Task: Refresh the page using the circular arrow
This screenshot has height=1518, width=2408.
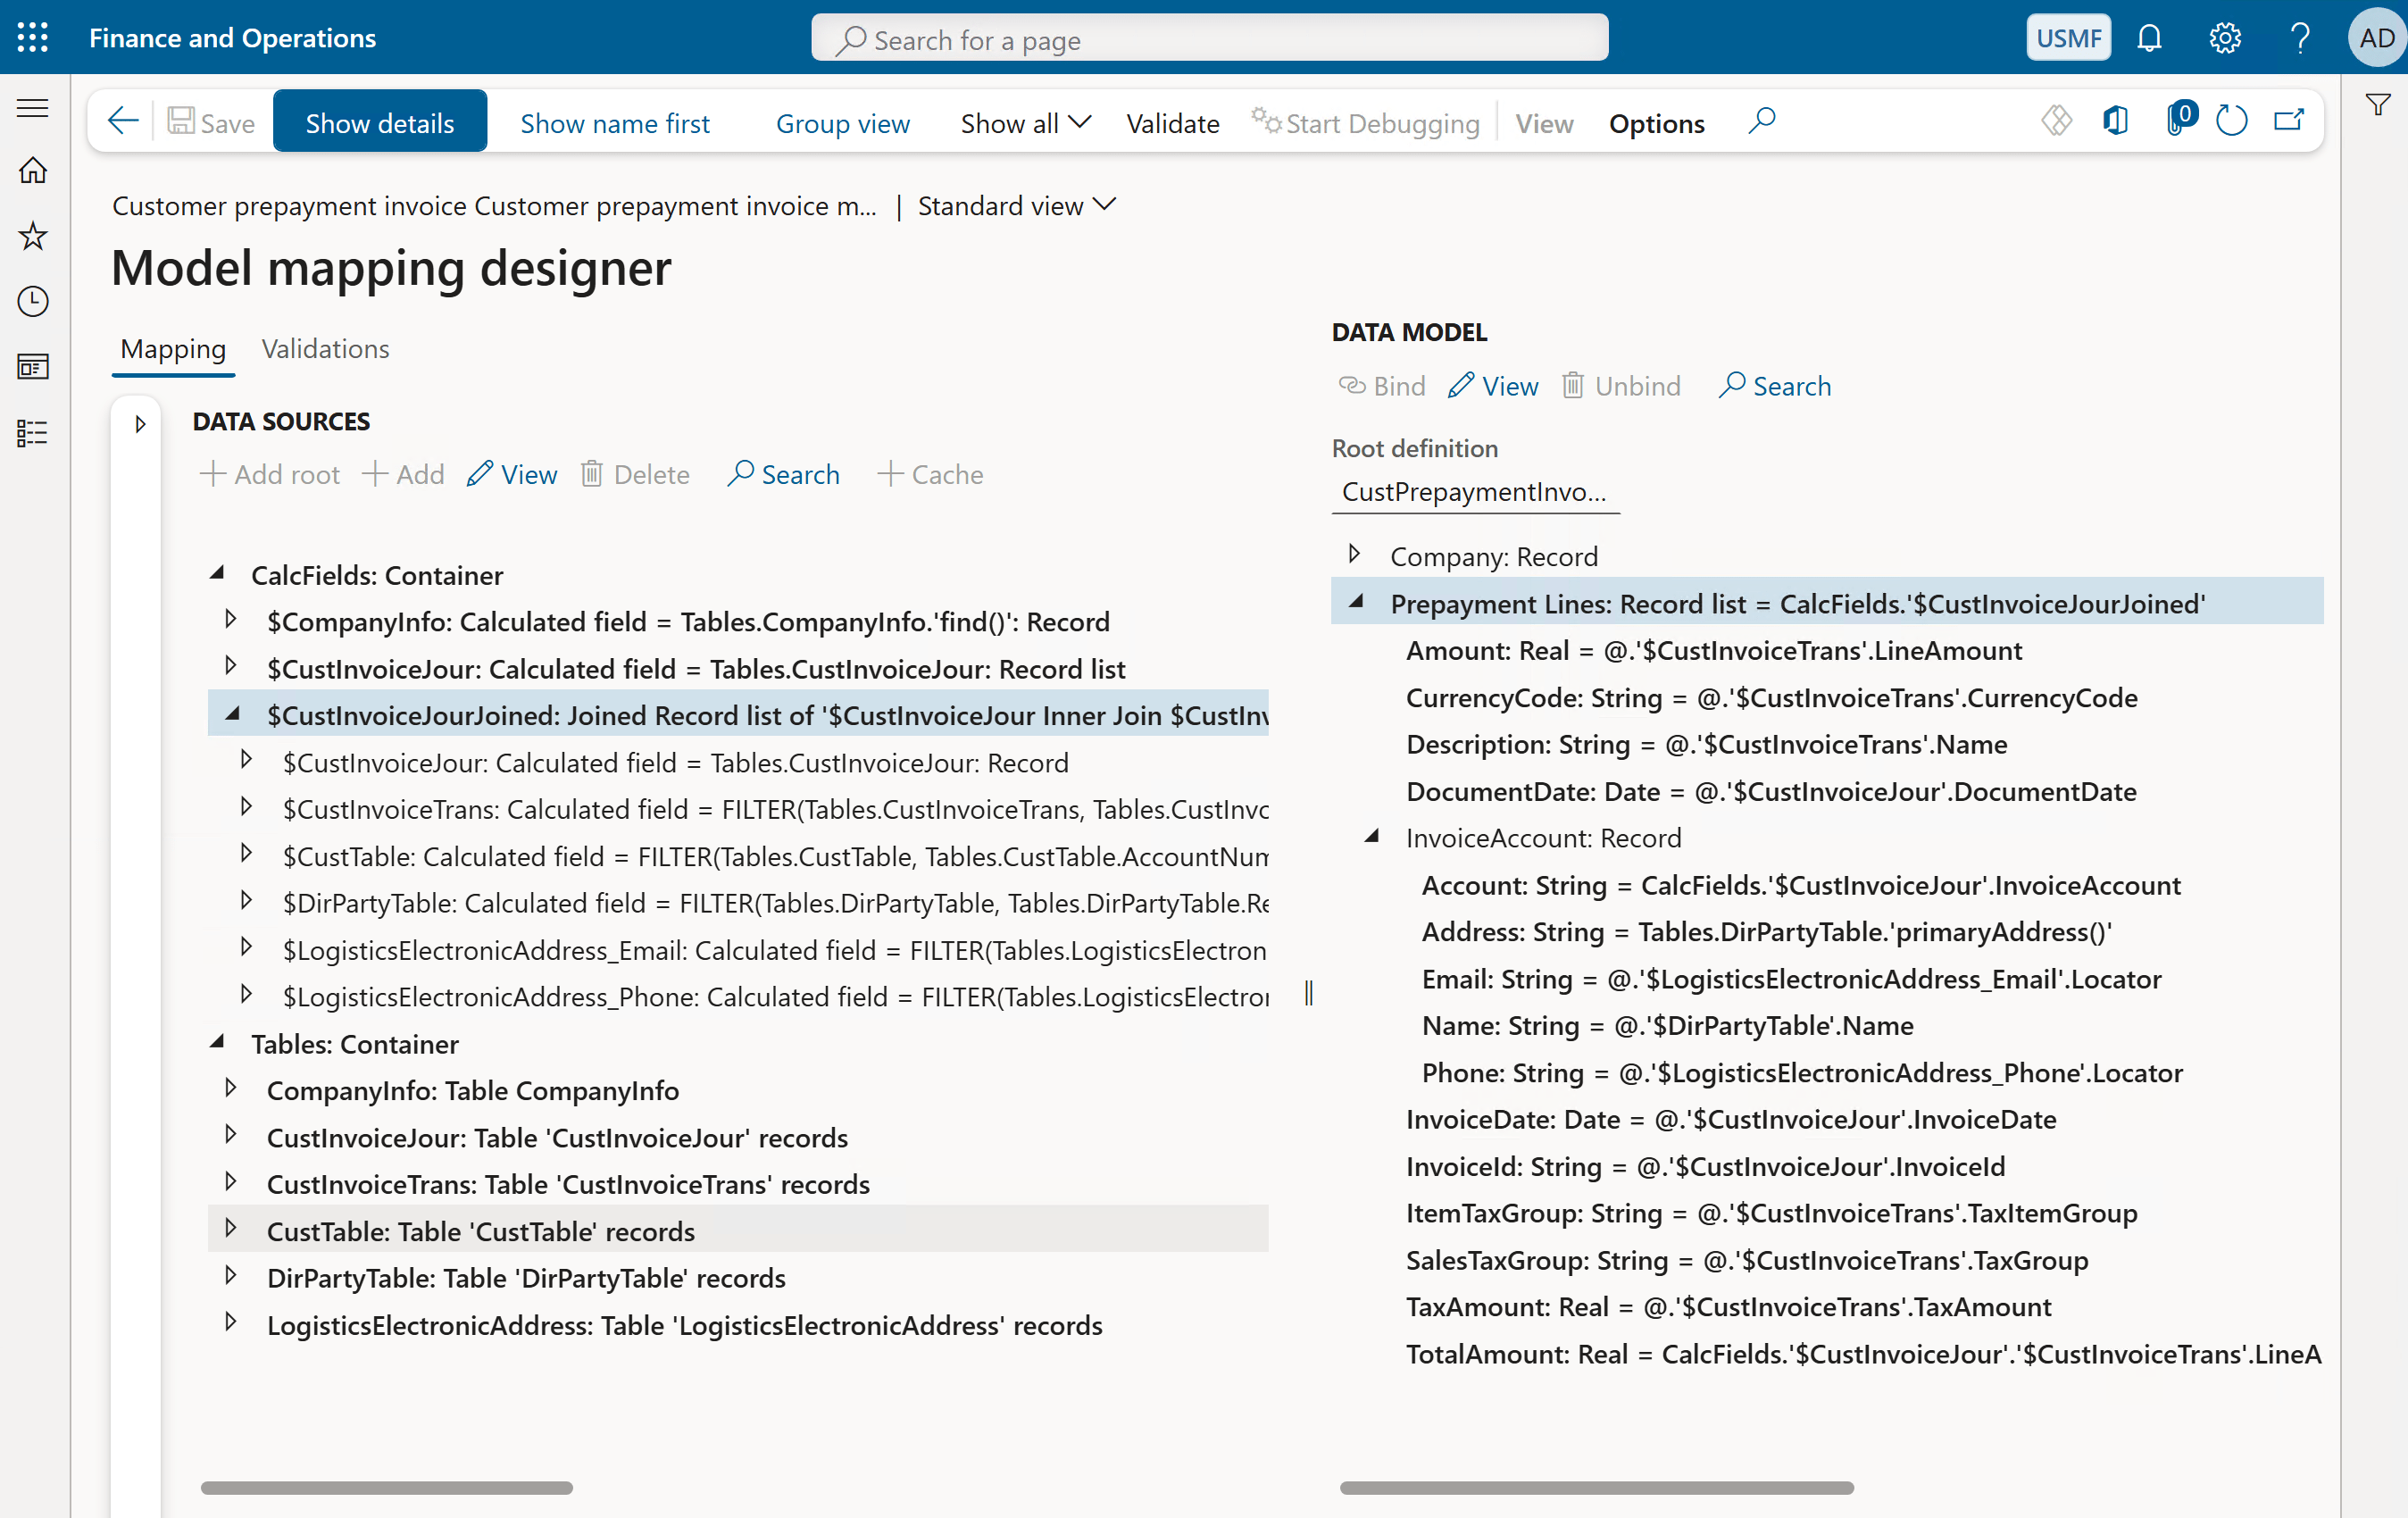Action: (x=2231, y=121)
